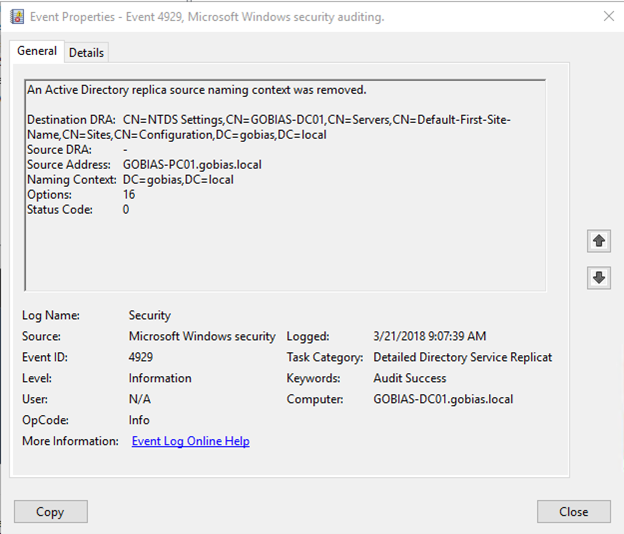Select the General tab
Image resolution: width=624 pixels, height=534 pixels.
coord(37,51)
